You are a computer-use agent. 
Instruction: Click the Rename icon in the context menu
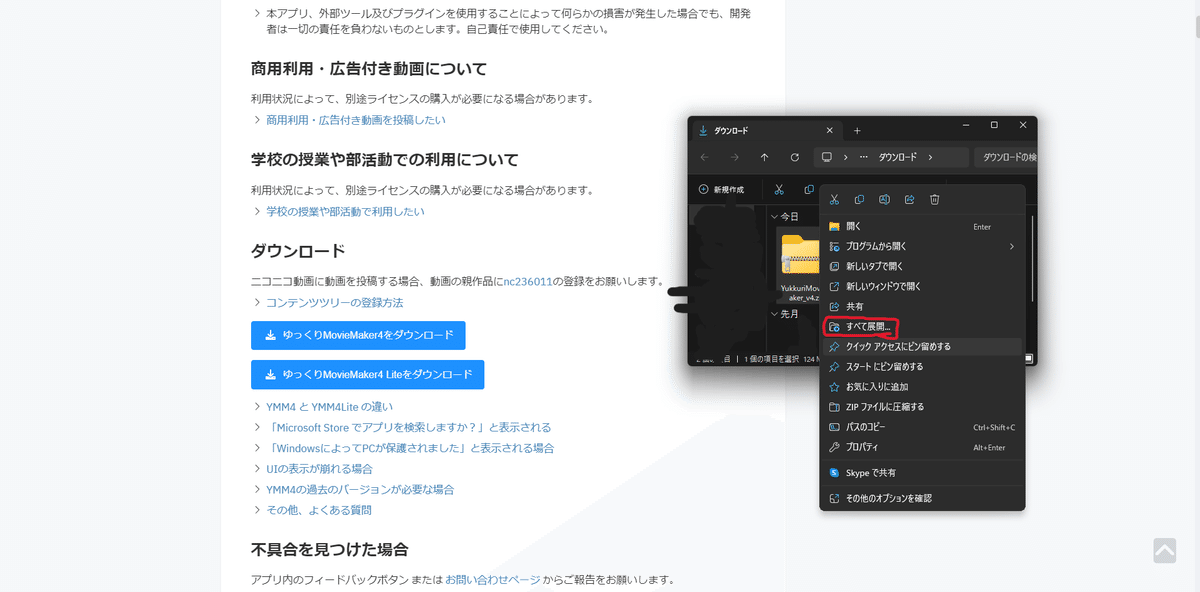[x=884, y=200]
